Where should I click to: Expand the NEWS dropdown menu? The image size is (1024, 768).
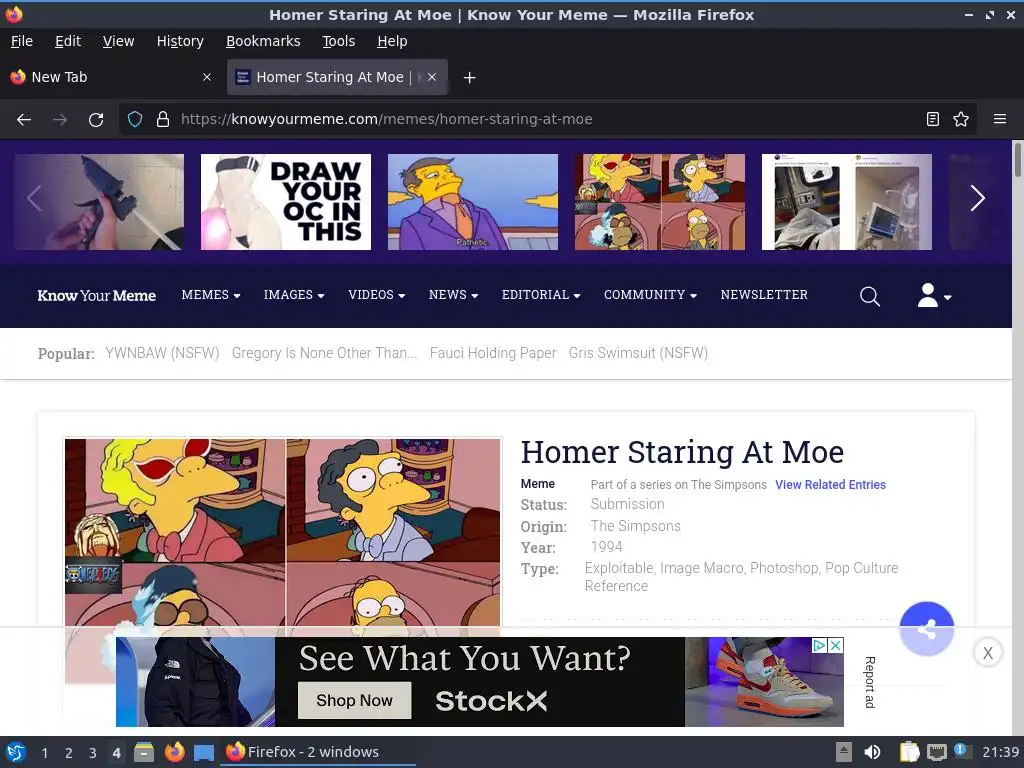(x=453, y=295)
